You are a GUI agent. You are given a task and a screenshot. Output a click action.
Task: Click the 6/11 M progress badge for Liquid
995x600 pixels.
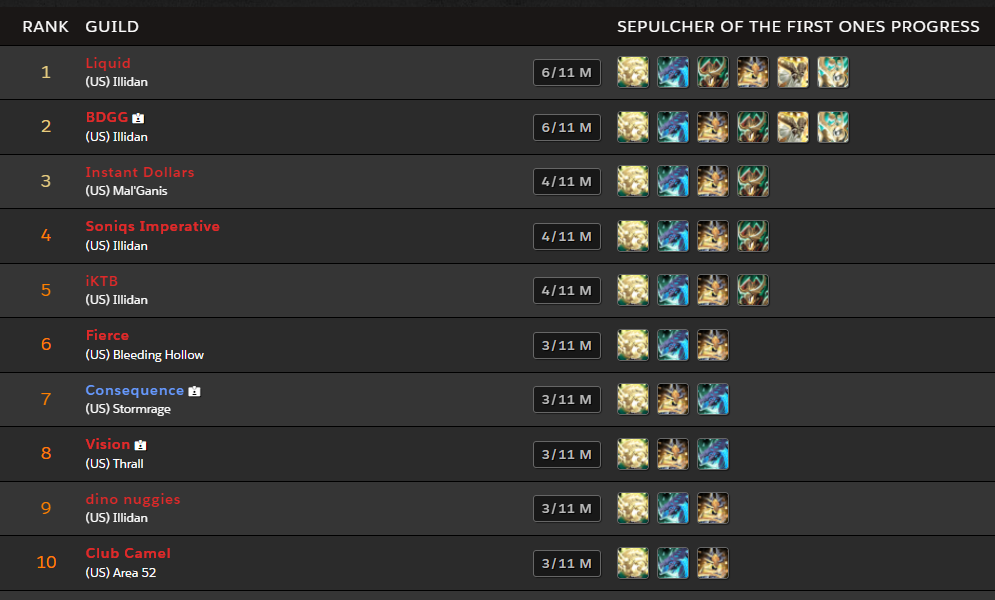567,72
